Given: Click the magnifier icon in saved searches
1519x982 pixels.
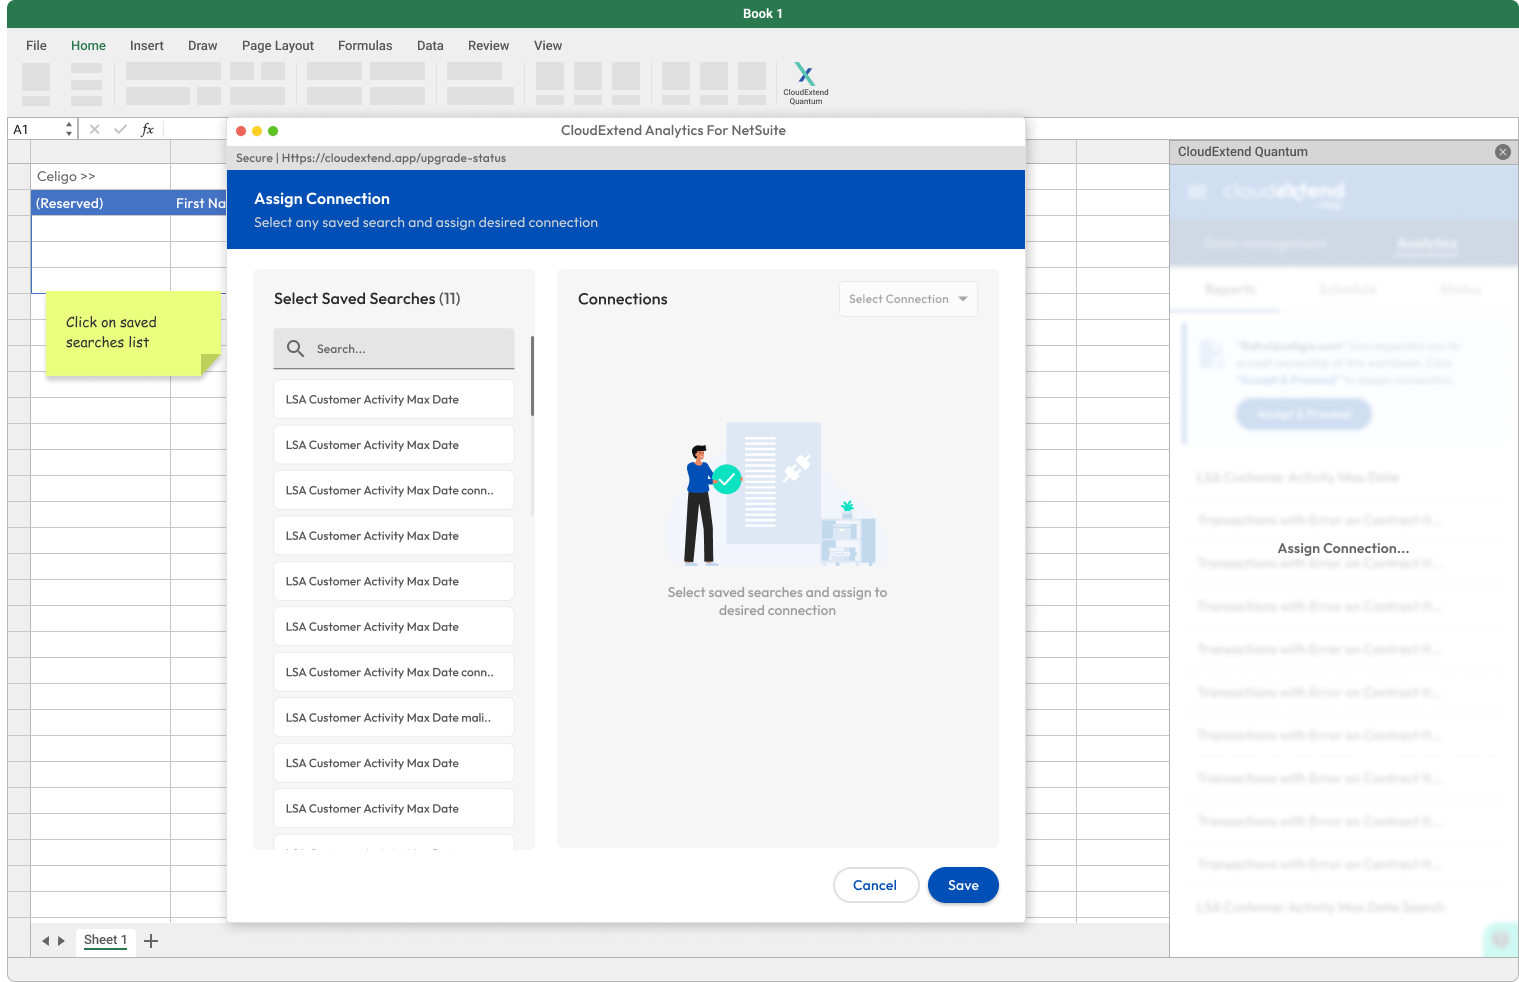Looking at the screenshot, I should tap(296, 349).
